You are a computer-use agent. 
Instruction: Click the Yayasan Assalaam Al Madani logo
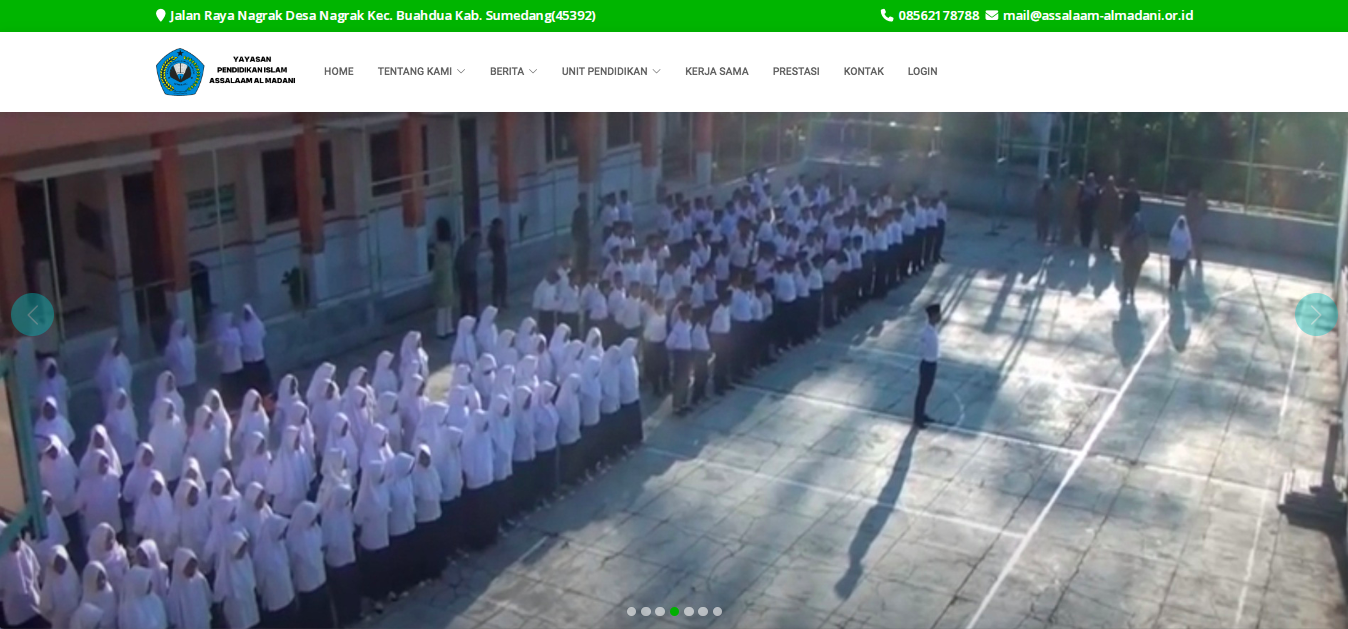click(x=225, y=72)
